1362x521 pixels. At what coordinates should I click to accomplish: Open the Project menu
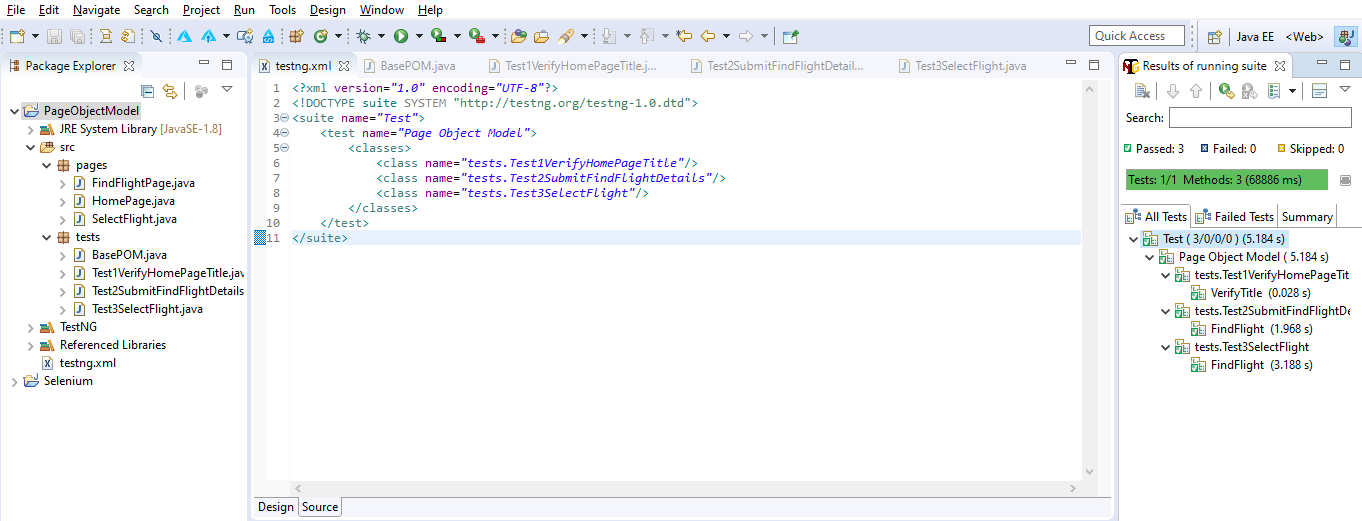201,10
